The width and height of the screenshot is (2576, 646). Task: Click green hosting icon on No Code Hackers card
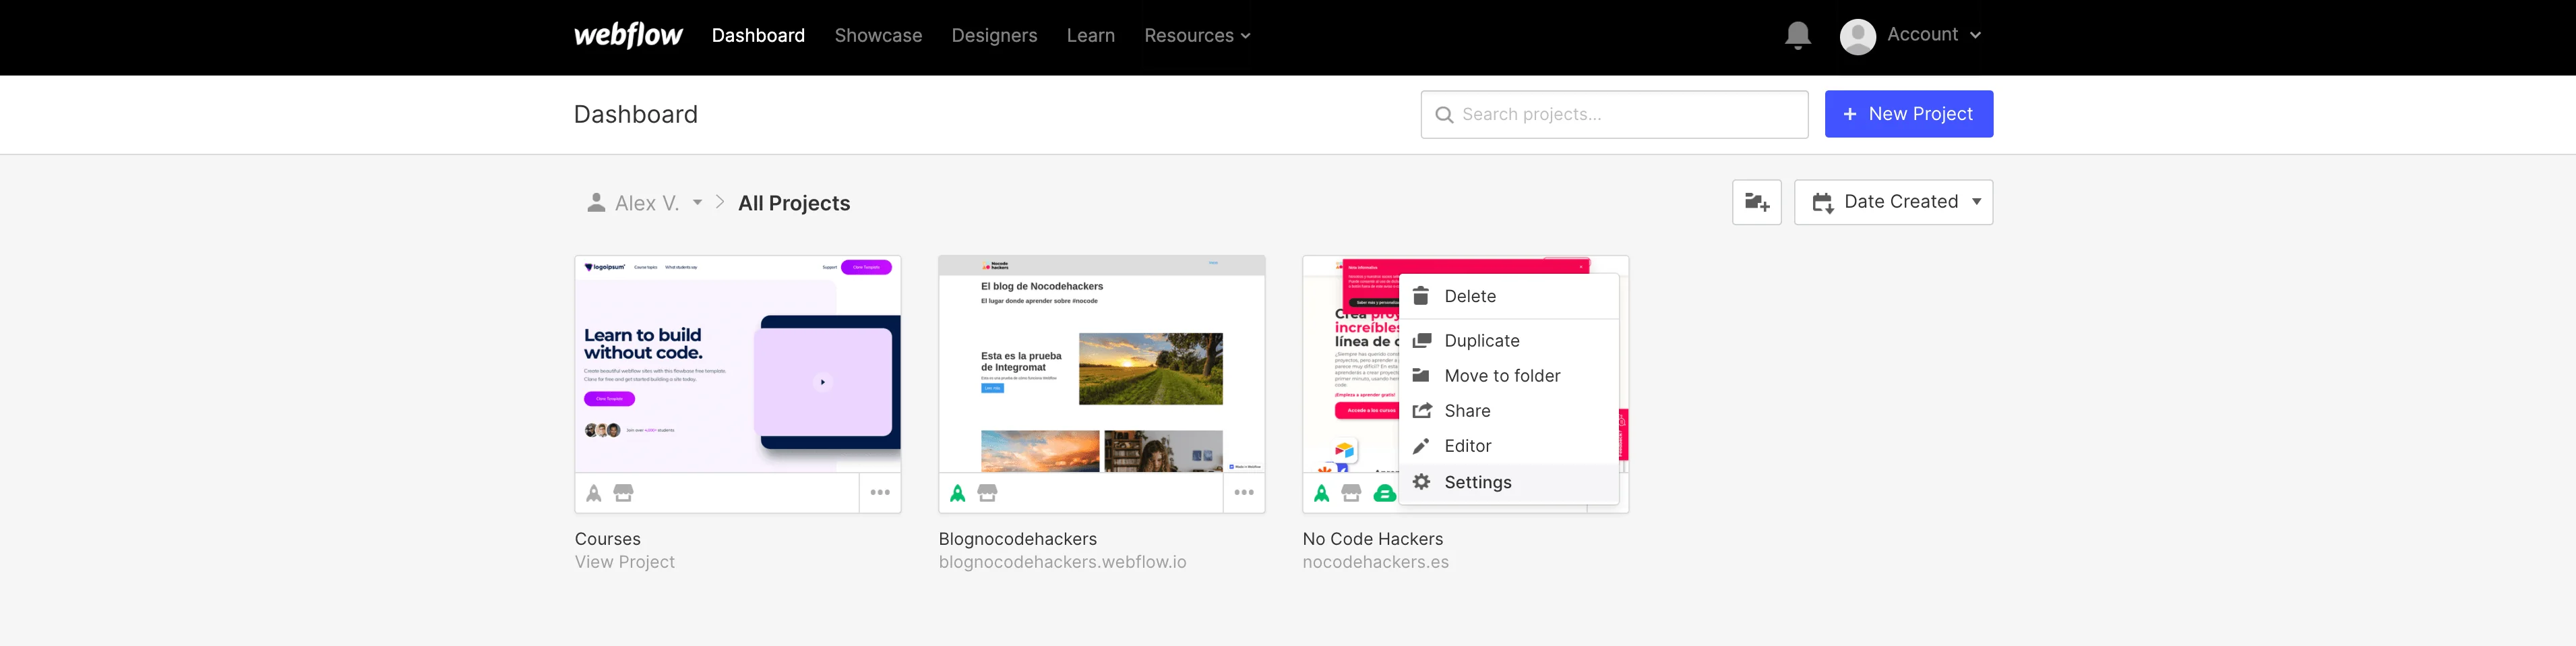coord(1384,493)
